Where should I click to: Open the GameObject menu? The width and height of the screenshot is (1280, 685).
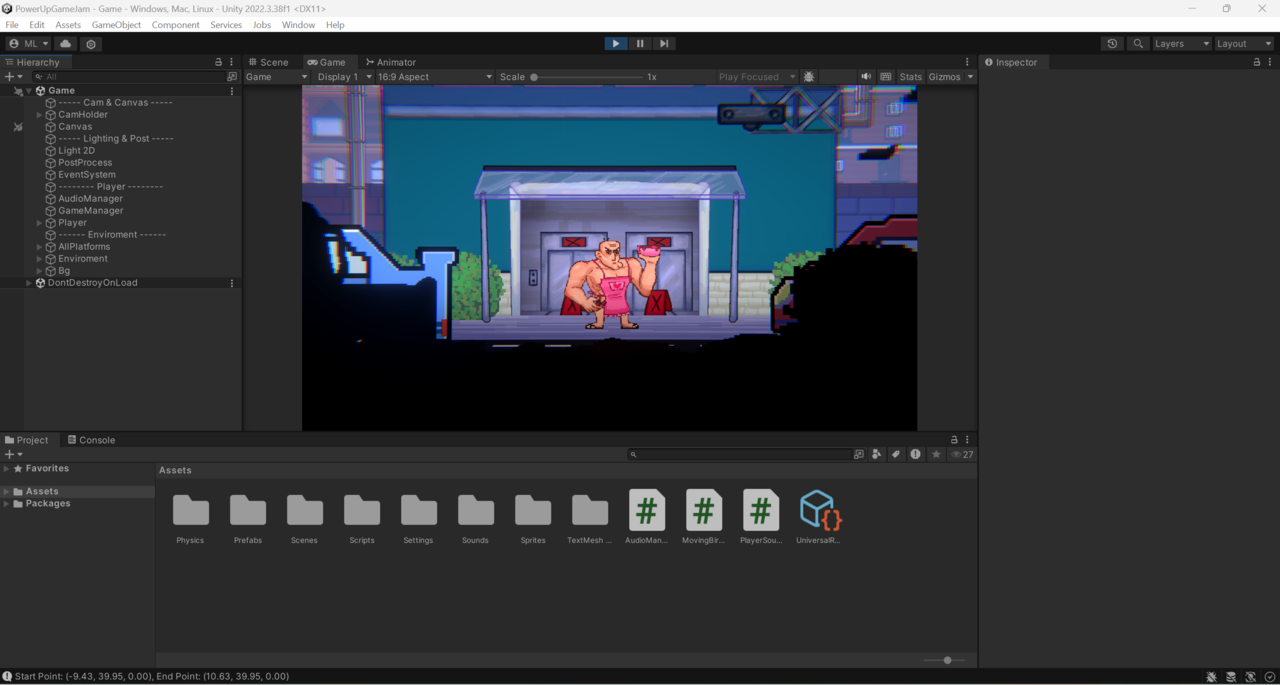point(116,25)
